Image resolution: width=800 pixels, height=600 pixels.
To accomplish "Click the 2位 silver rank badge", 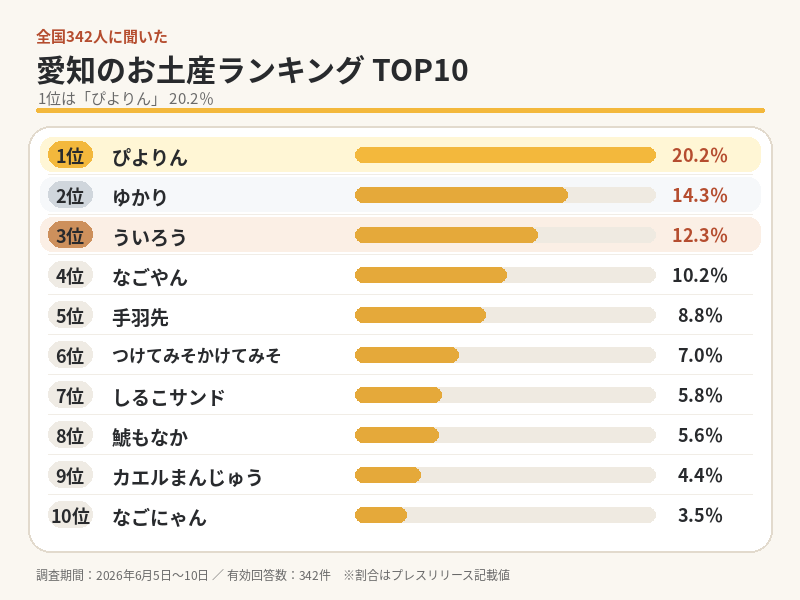I will 70,195.
